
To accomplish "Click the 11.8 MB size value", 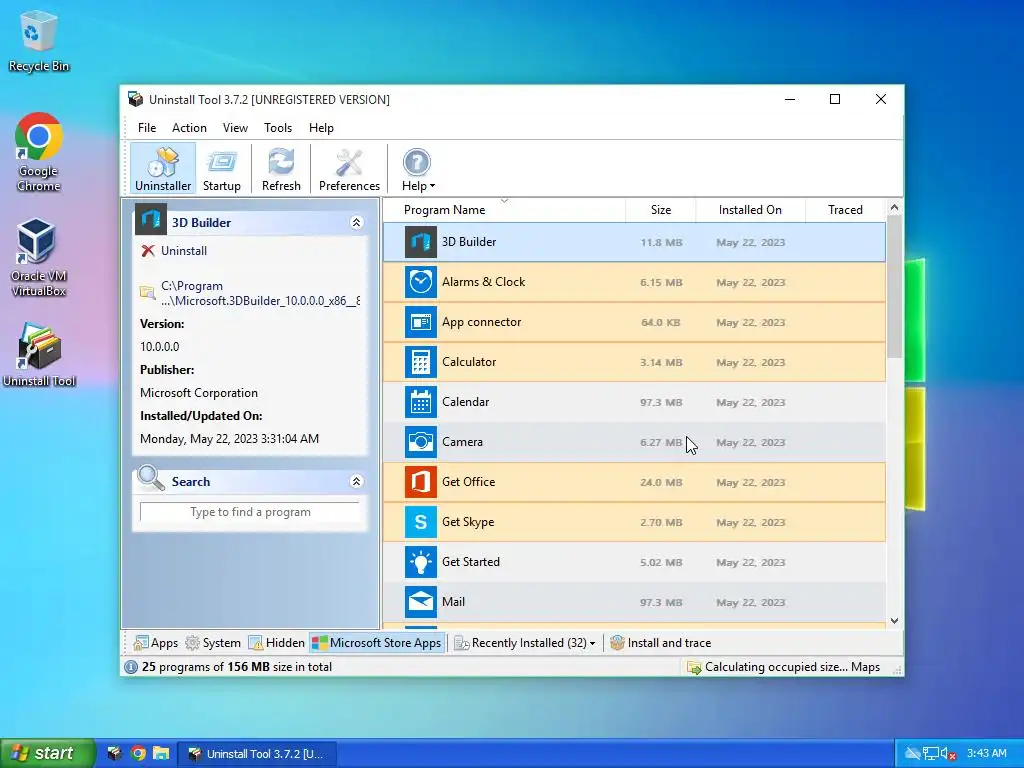I will coord(661,242).
